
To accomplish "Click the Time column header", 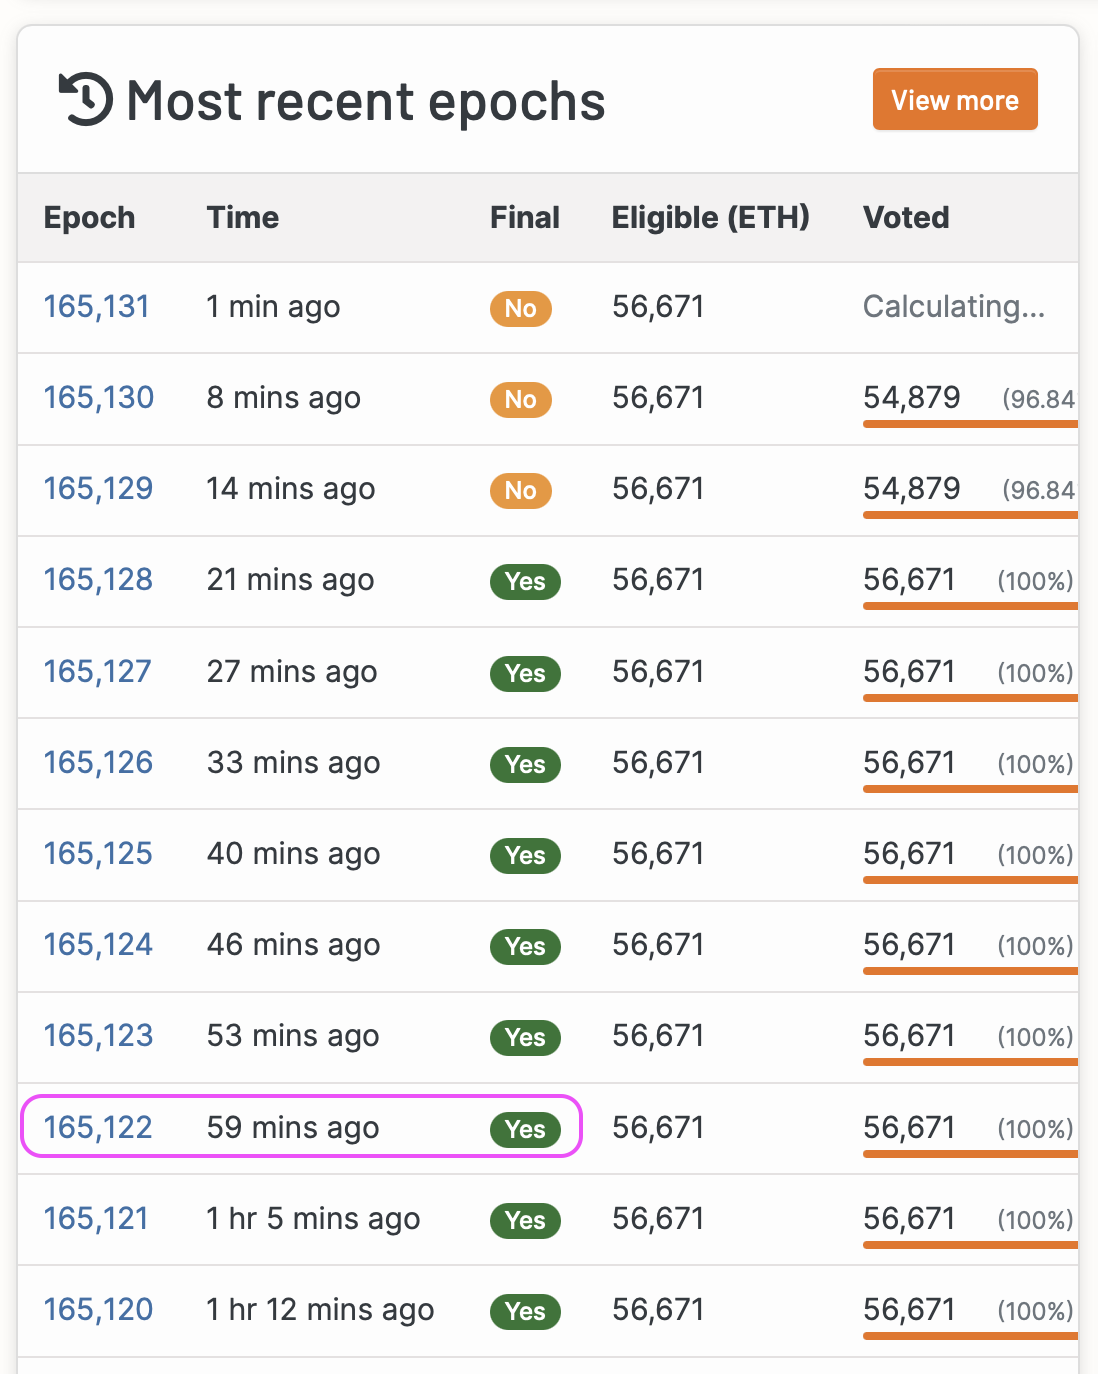I will click(x=242, y=218).
